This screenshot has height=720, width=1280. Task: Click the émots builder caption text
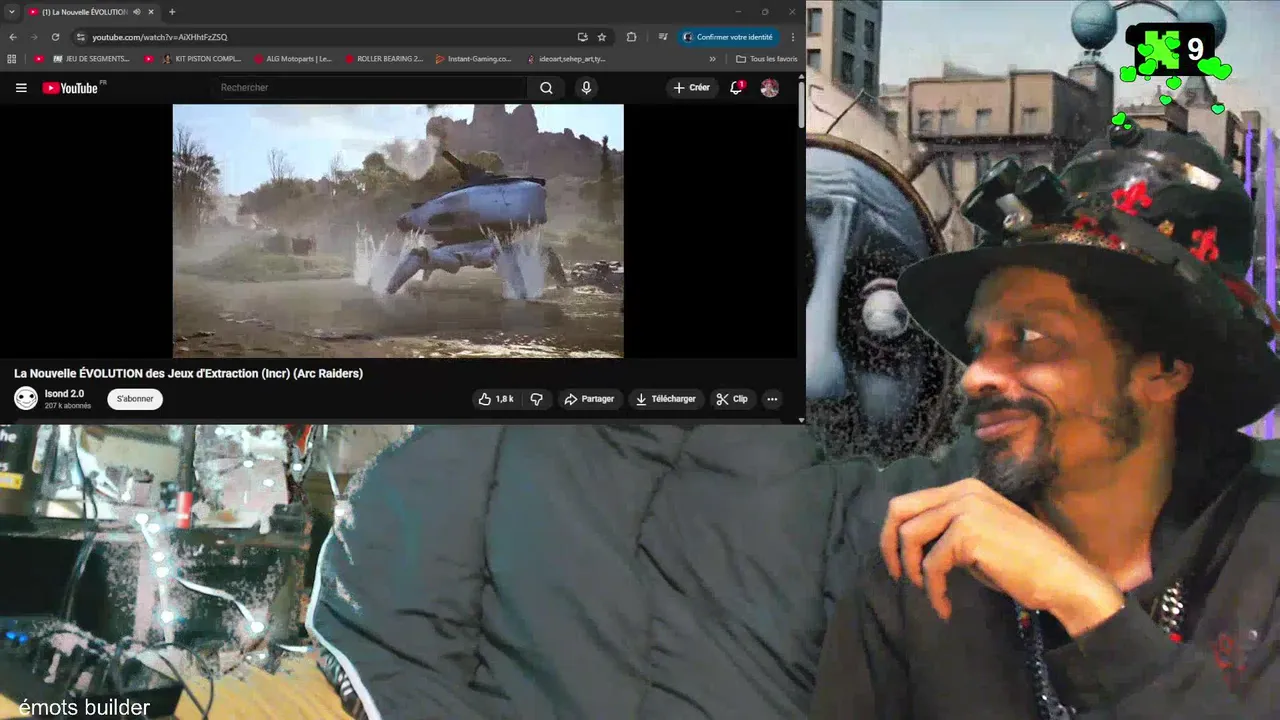point(84,708)
